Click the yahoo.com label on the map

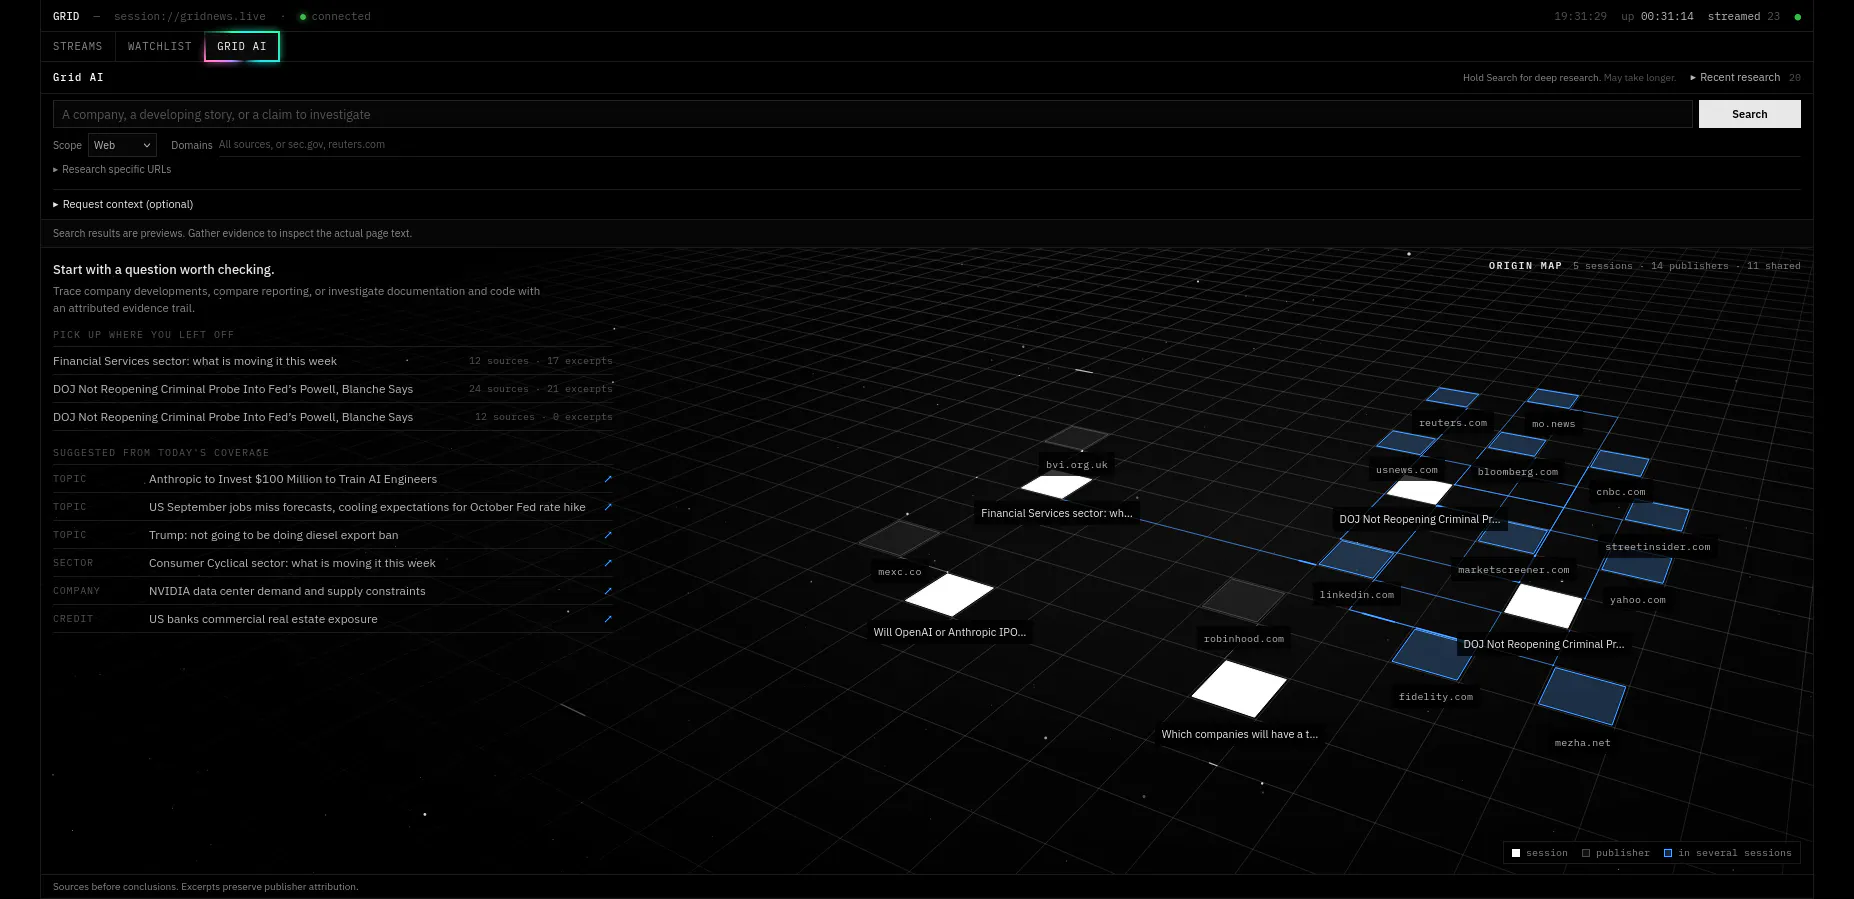pos(1638,600)
